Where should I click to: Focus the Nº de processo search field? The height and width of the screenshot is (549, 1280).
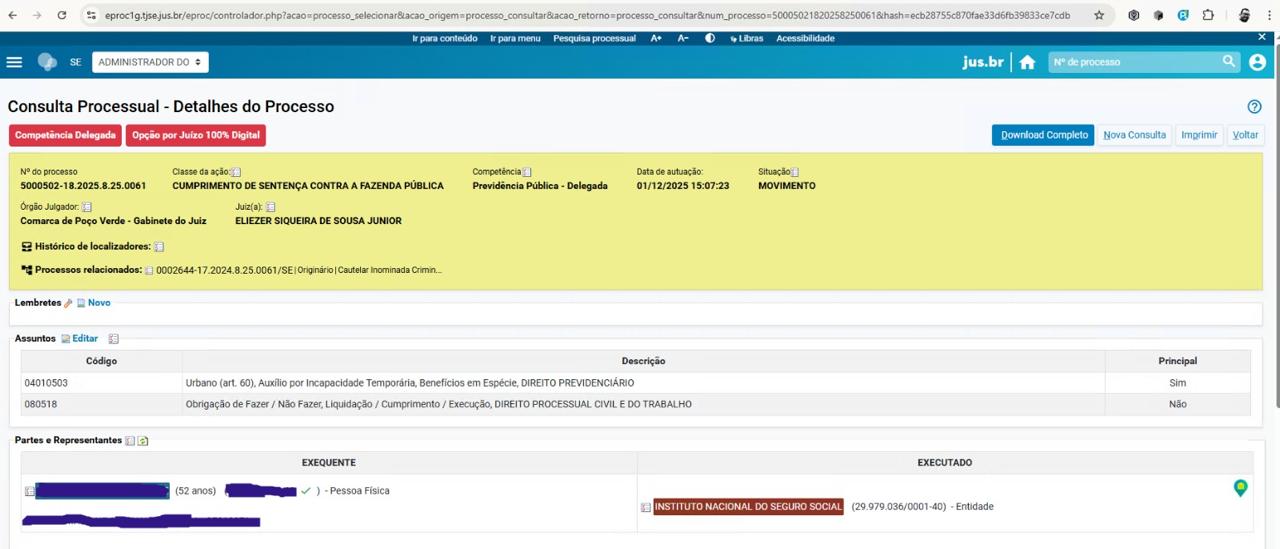click(x=1135, y=62)
